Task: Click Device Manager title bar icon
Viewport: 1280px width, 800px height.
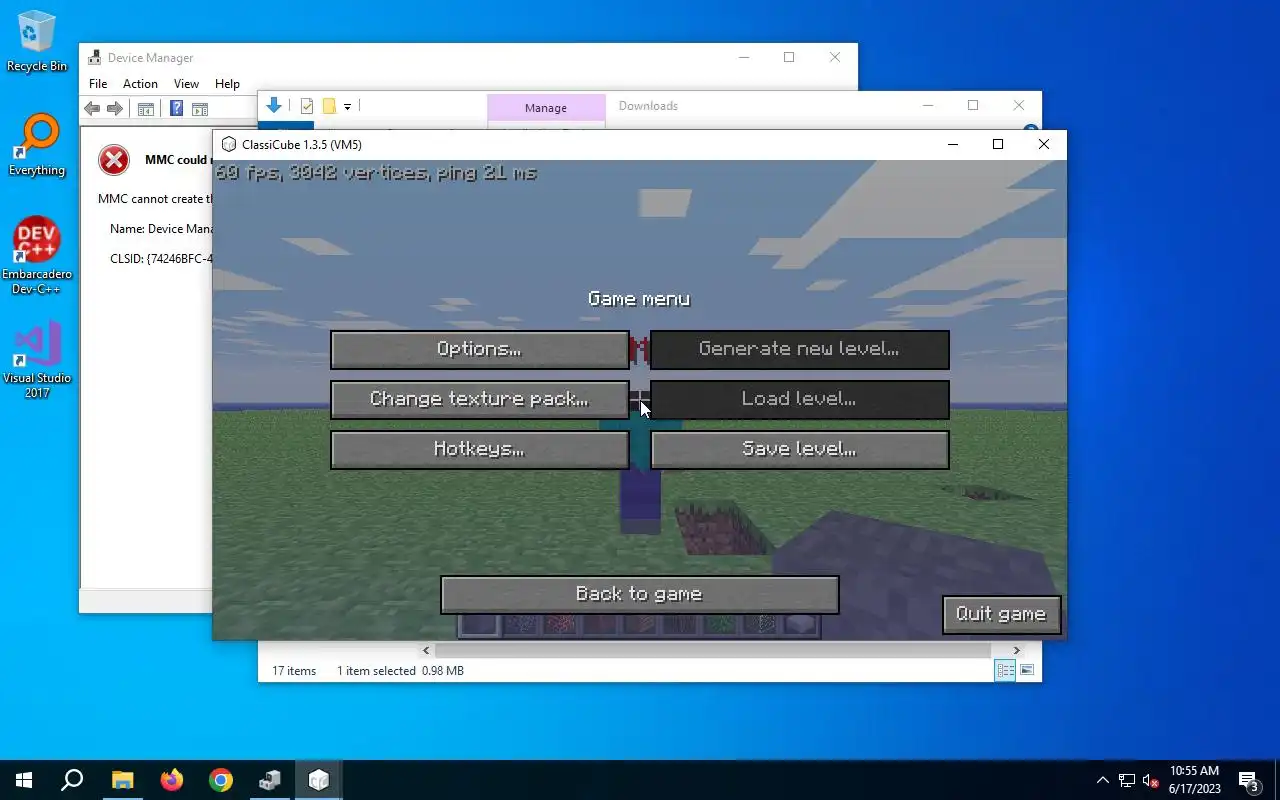Action: pos(95,58)
